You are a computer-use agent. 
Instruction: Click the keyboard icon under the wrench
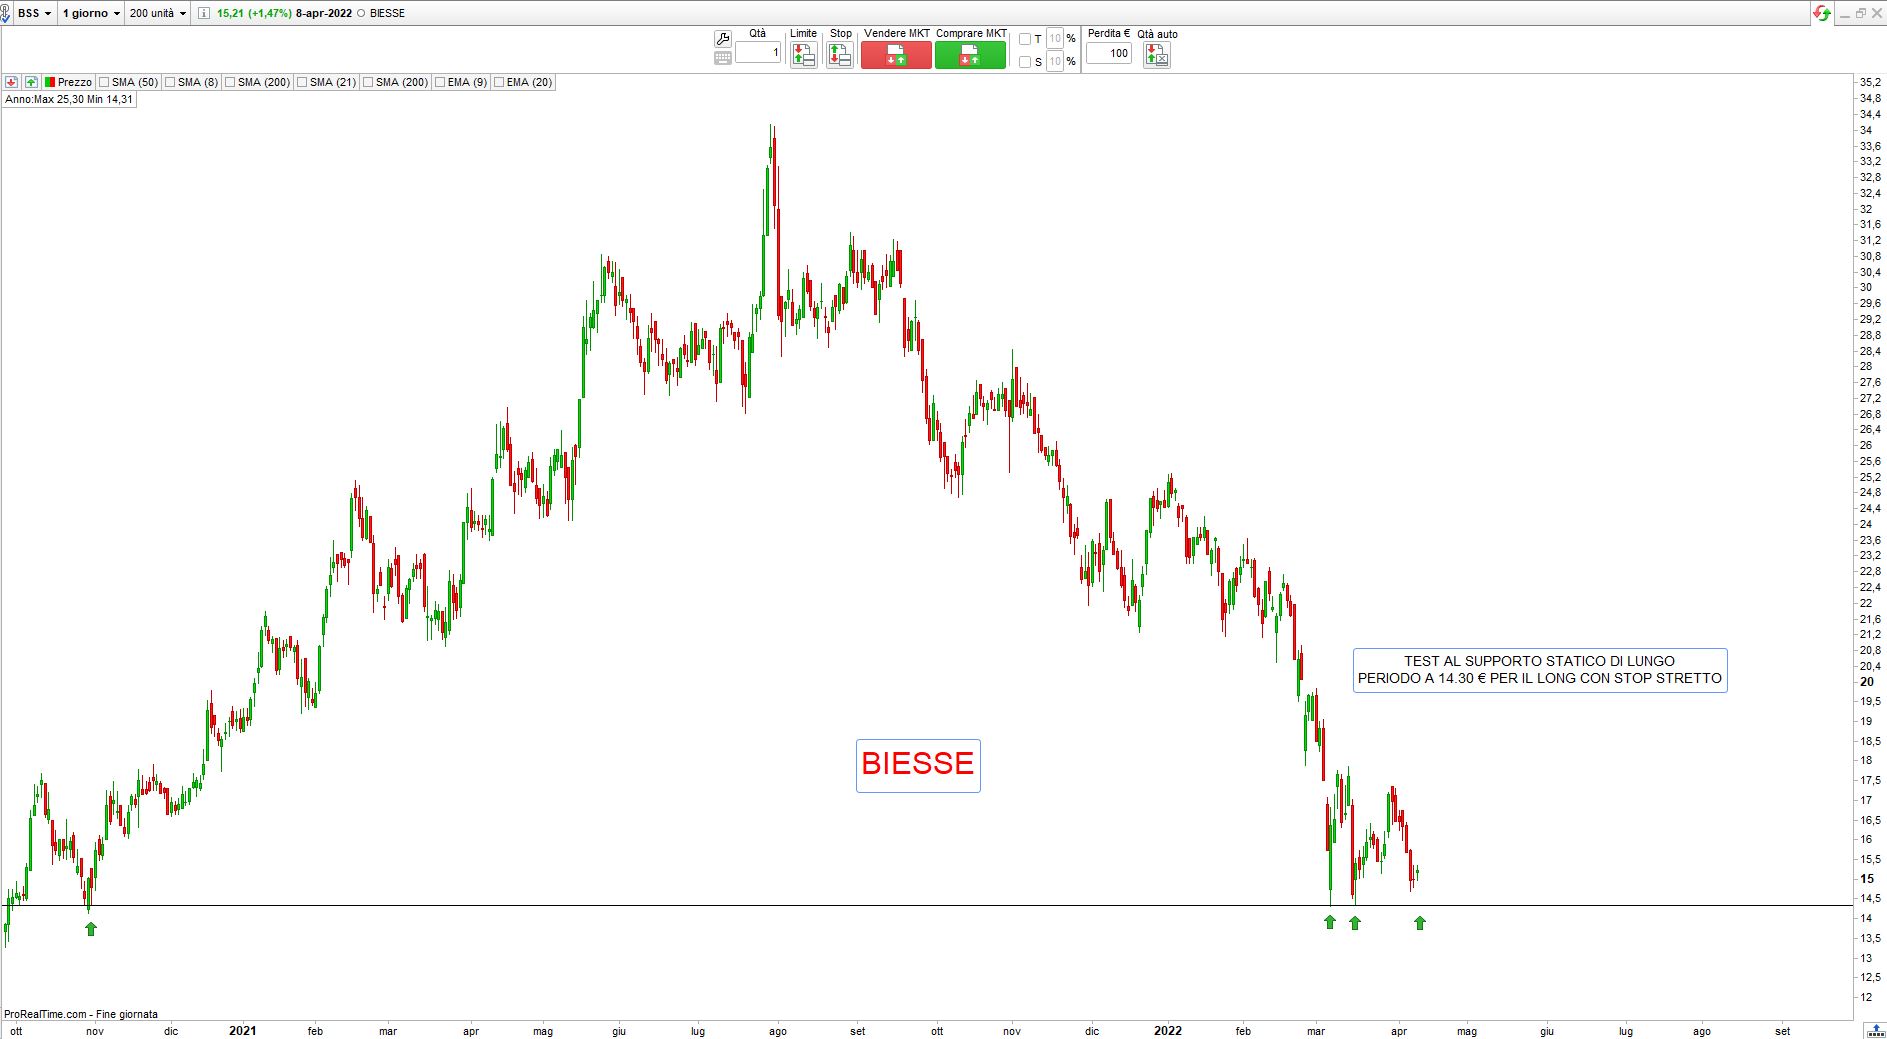(723, 58)
